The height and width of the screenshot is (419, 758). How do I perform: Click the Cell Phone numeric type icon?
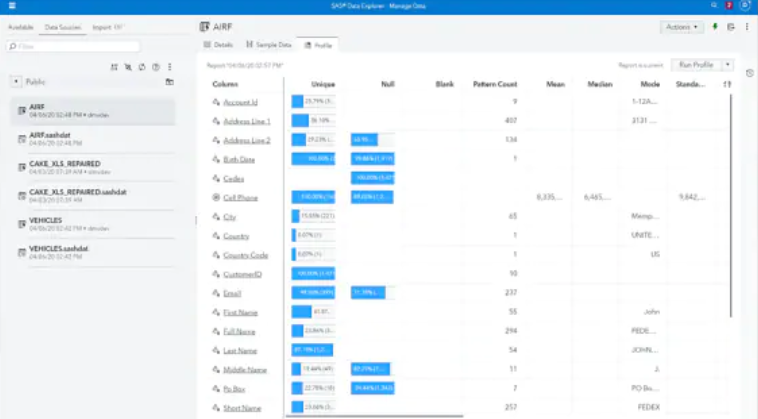tap(216, 197)
